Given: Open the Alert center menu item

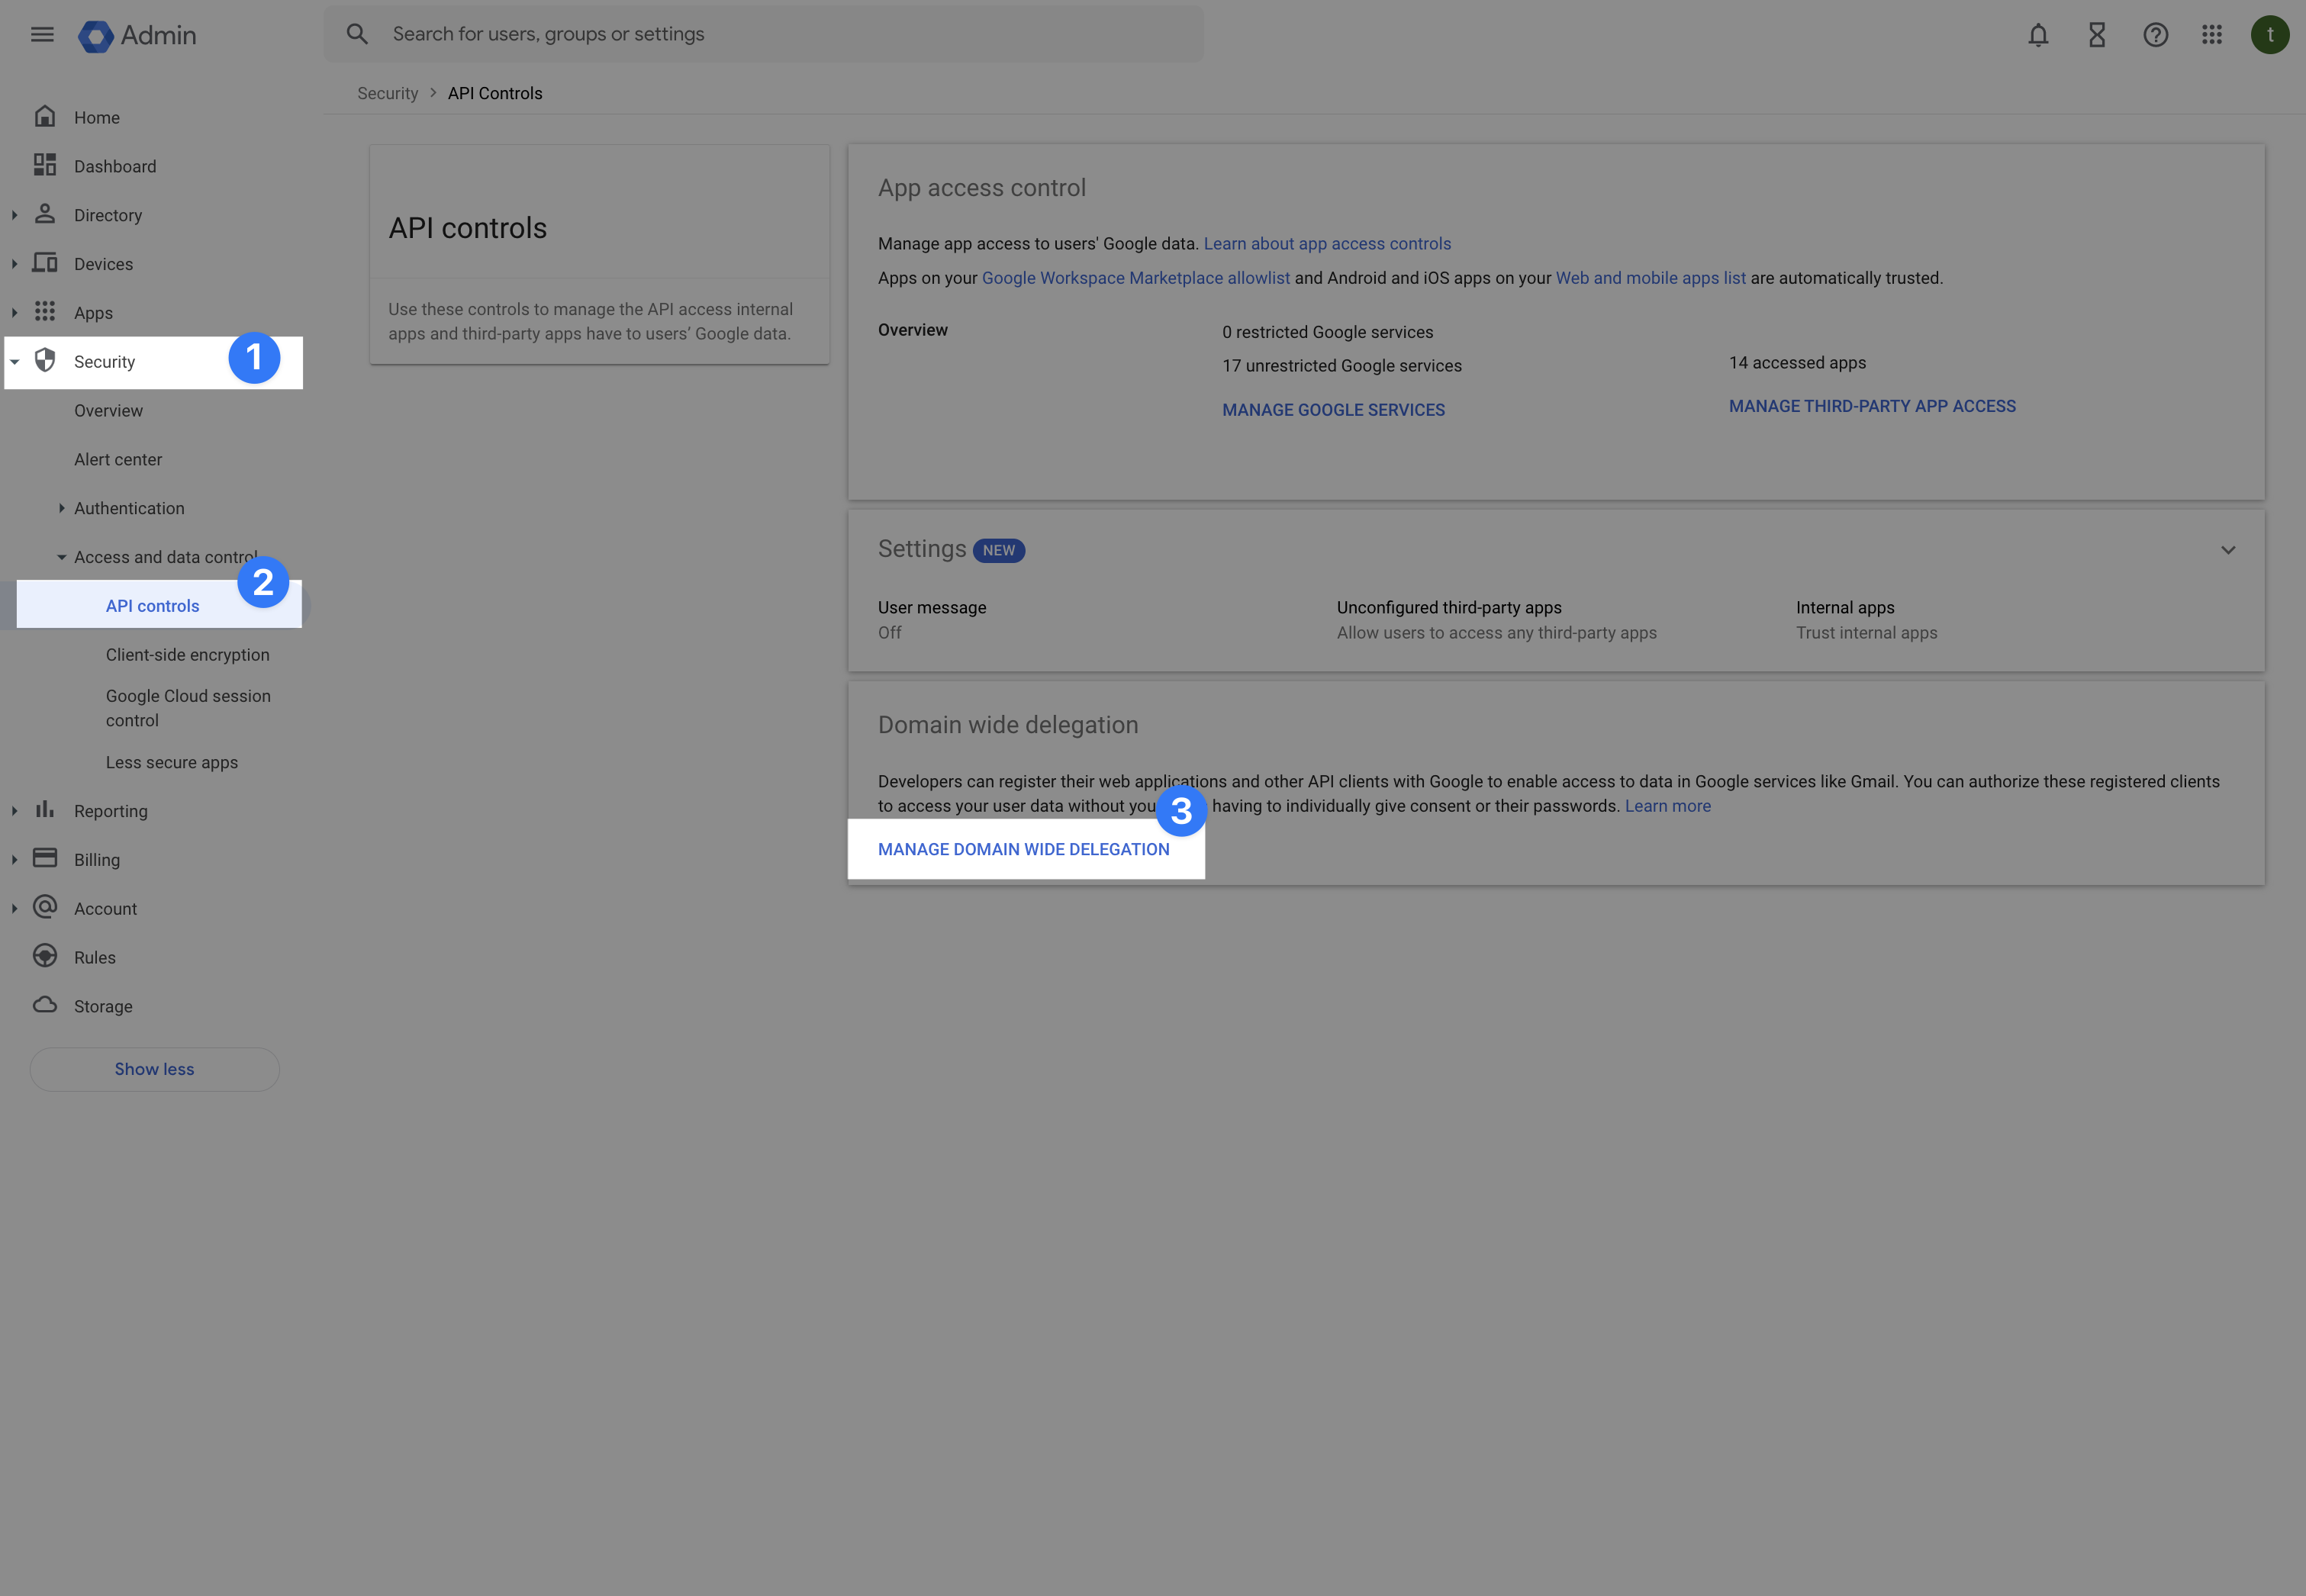Looking at the screenshot, I should pyautogui.click(x=118, y=459).
